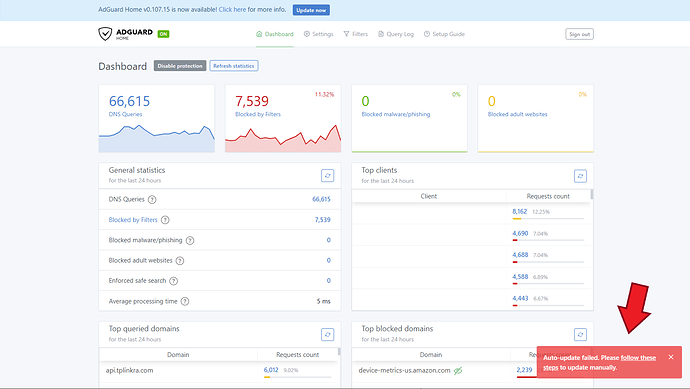The image size is (690, 389).
Task: Click the 4,688 requests count in Top clients
Action: coord(520,255)
